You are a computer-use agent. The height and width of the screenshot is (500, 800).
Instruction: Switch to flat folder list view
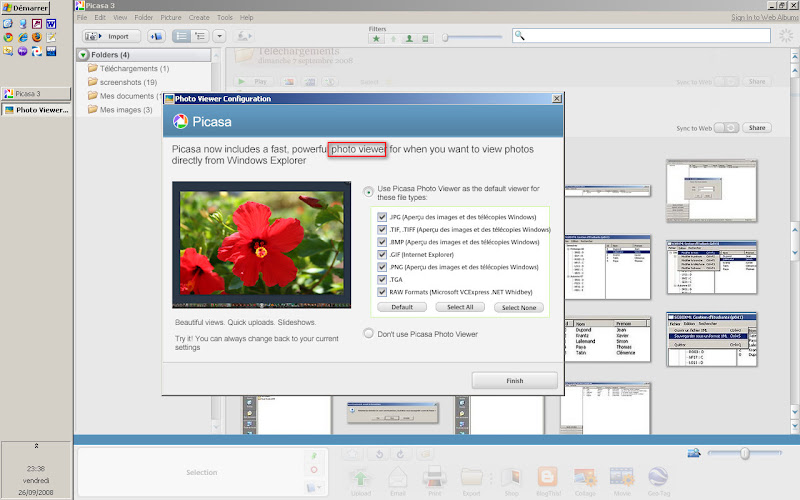click(x=181, y=36)
